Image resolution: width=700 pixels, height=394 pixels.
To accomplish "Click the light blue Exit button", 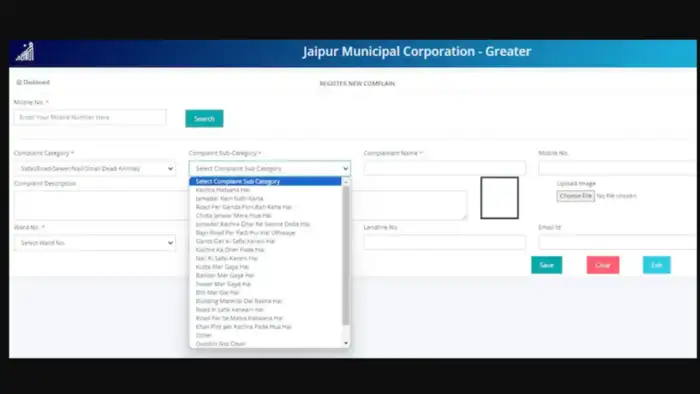I will pyautogui.click(x=657, y=265).
